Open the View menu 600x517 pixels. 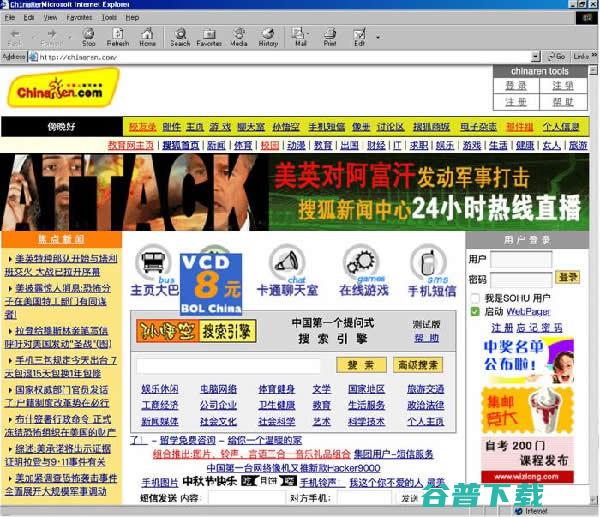pos(50,18)
